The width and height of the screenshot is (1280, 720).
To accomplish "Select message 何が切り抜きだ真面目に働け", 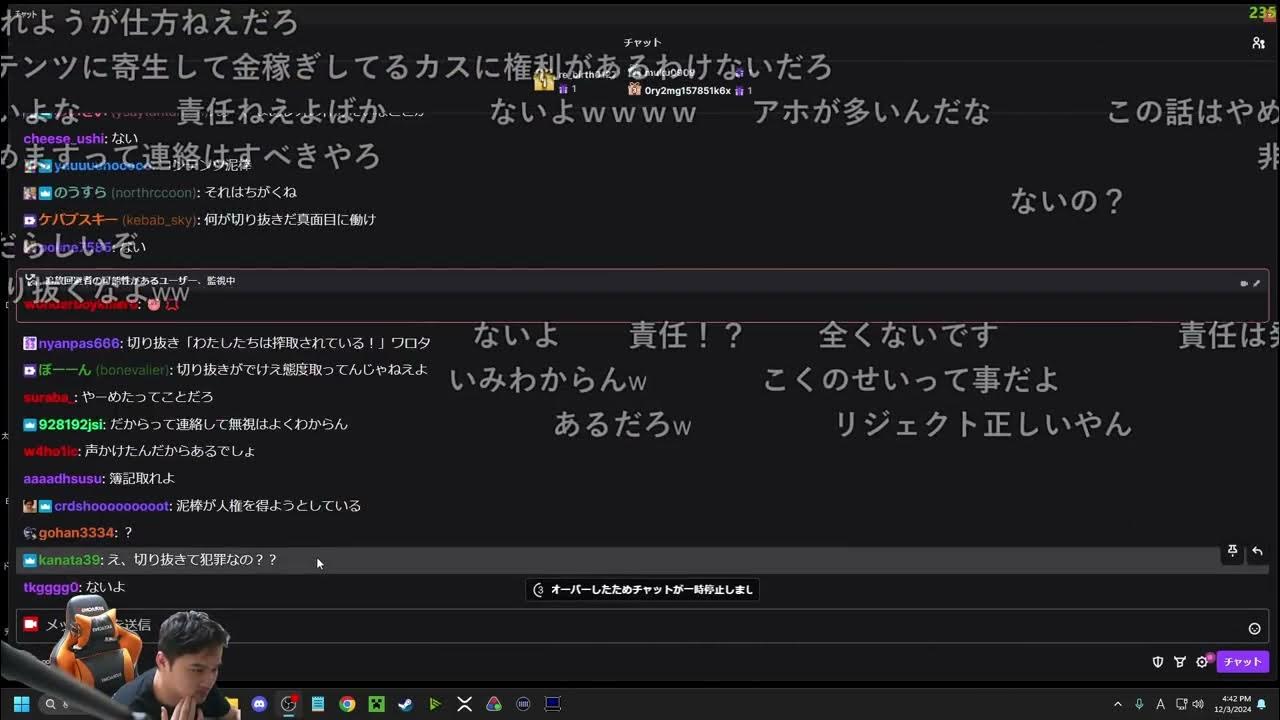I will [x=290, y=219].
